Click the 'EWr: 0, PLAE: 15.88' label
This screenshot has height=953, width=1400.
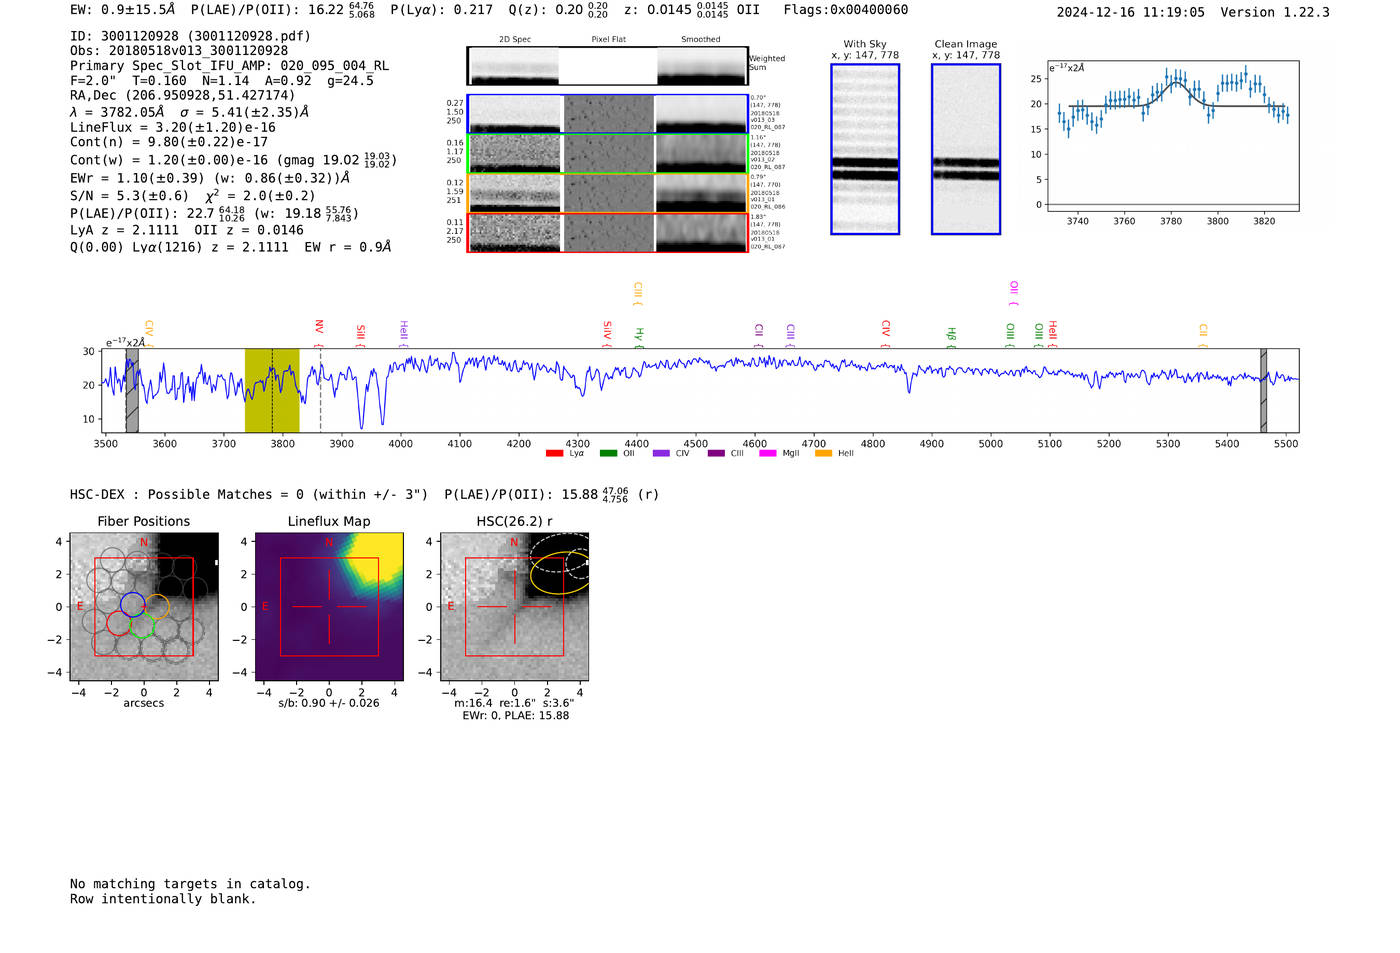point(516,716)
